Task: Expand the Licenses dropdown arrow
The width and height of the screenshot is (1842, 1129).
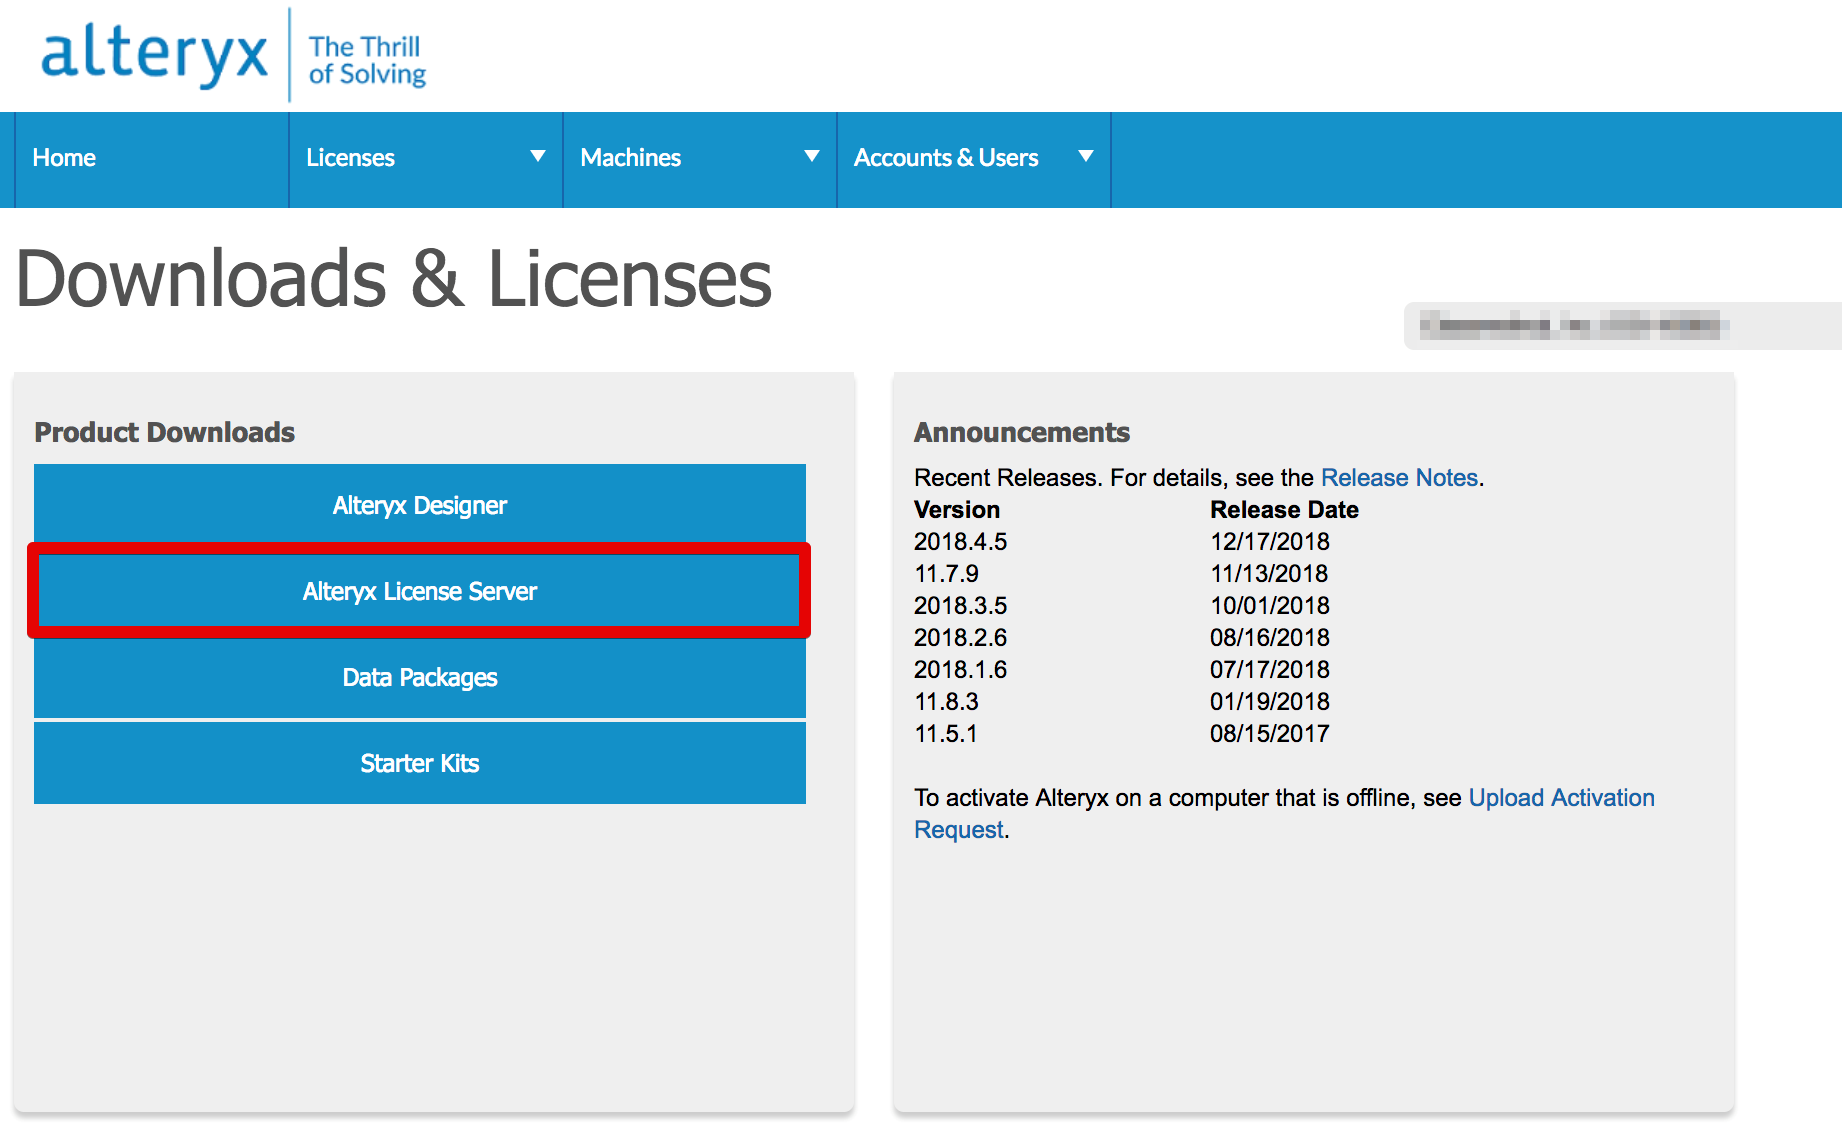Action: point(537,156)
